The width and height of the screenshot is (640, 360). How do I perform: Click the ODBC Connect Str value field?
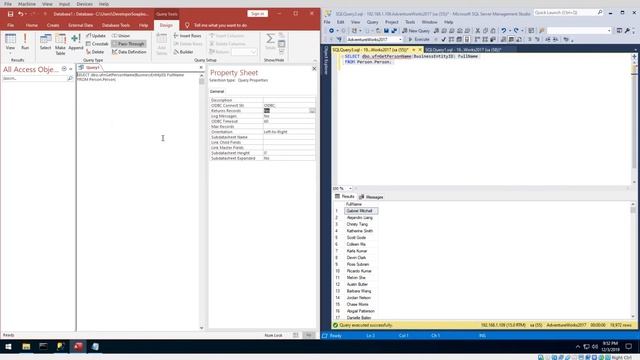tap(289, 105)
